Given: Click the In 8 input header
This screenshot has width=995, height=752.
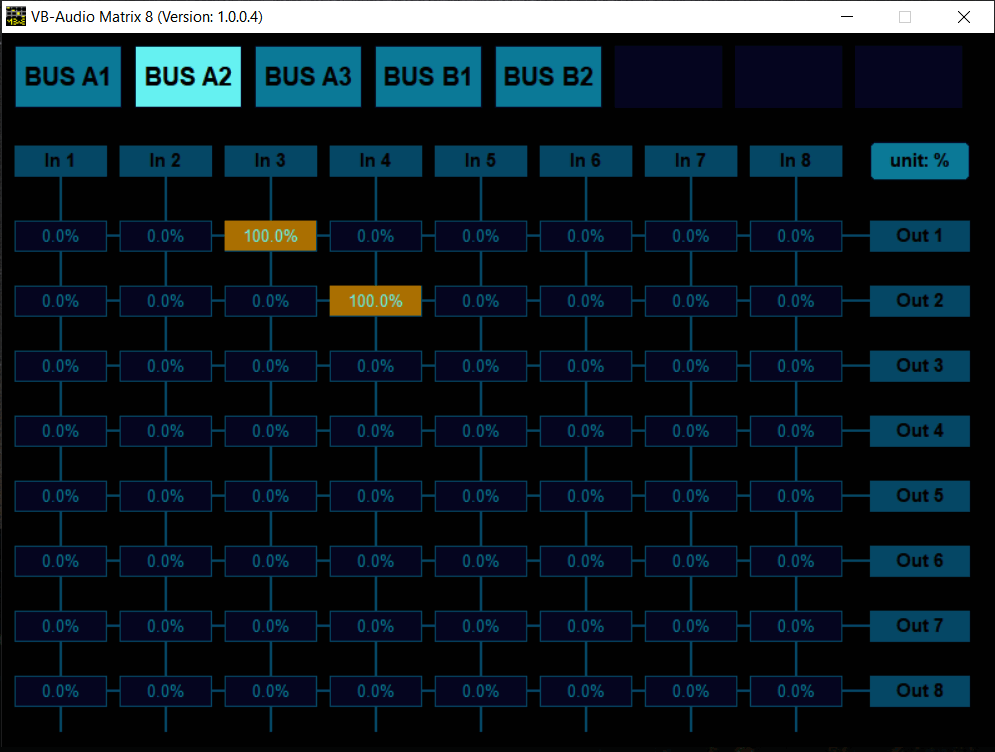Looking at the screenshot, I should [x=795, y=160].
